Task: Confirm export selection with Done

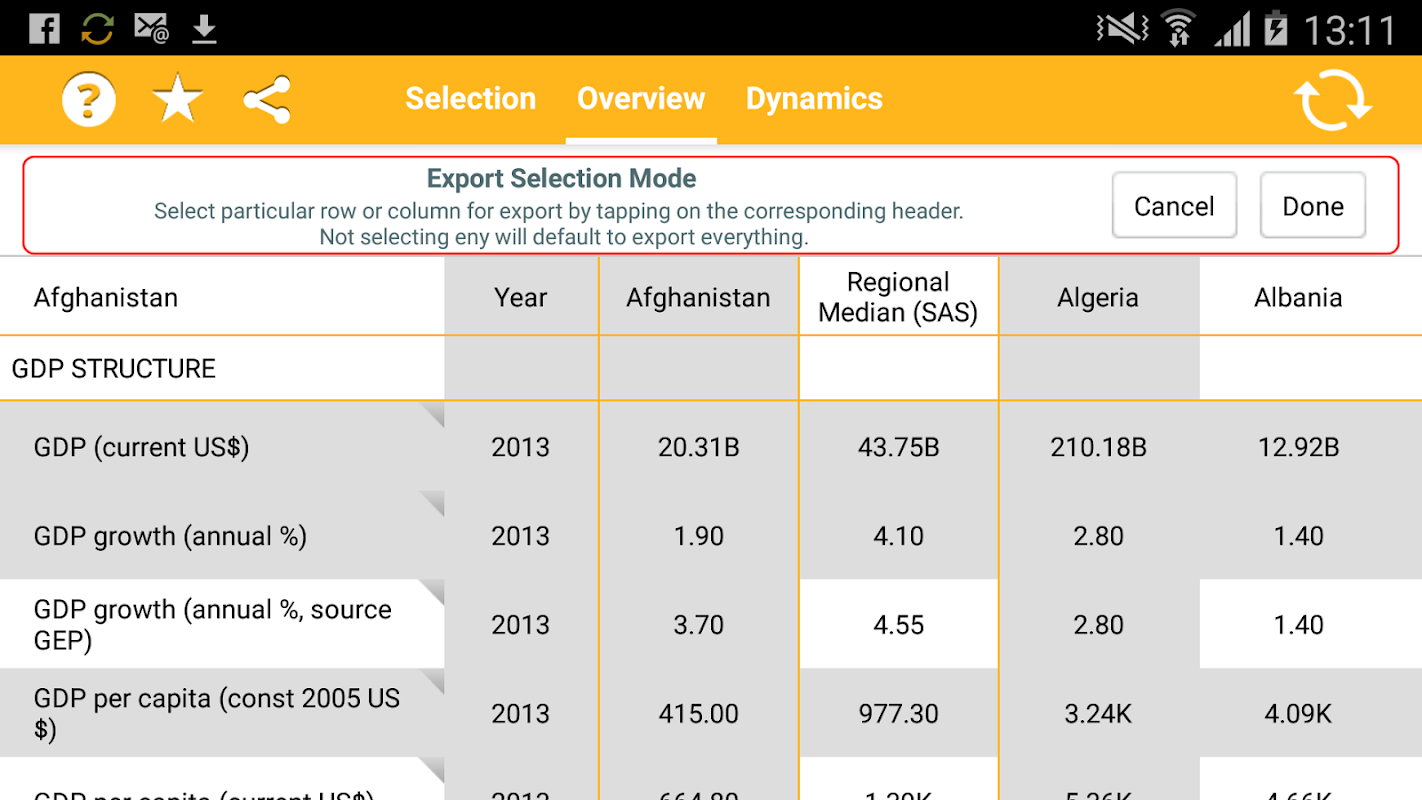Action: 1313,206
